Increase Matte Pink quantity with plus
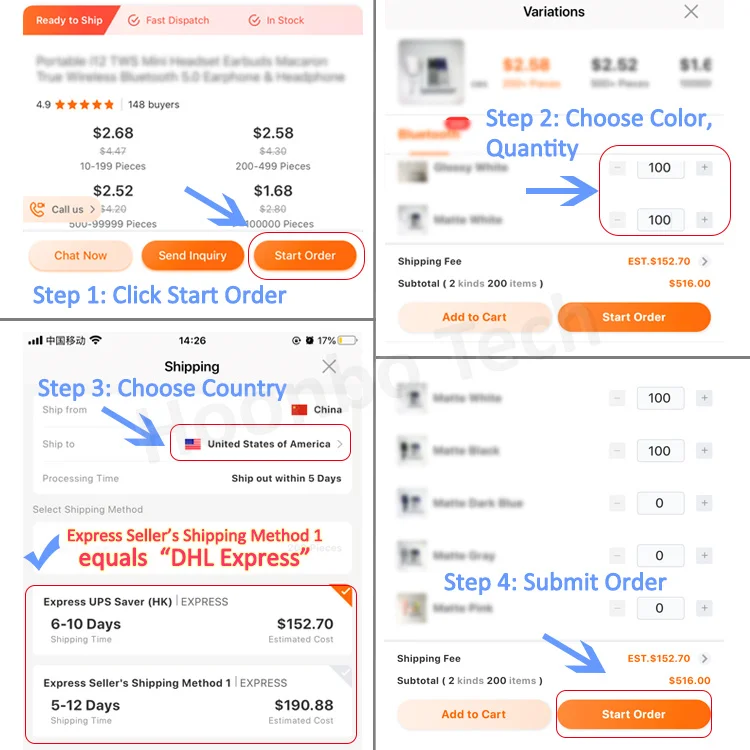750x750 pixels. click(x=704, y=608)
